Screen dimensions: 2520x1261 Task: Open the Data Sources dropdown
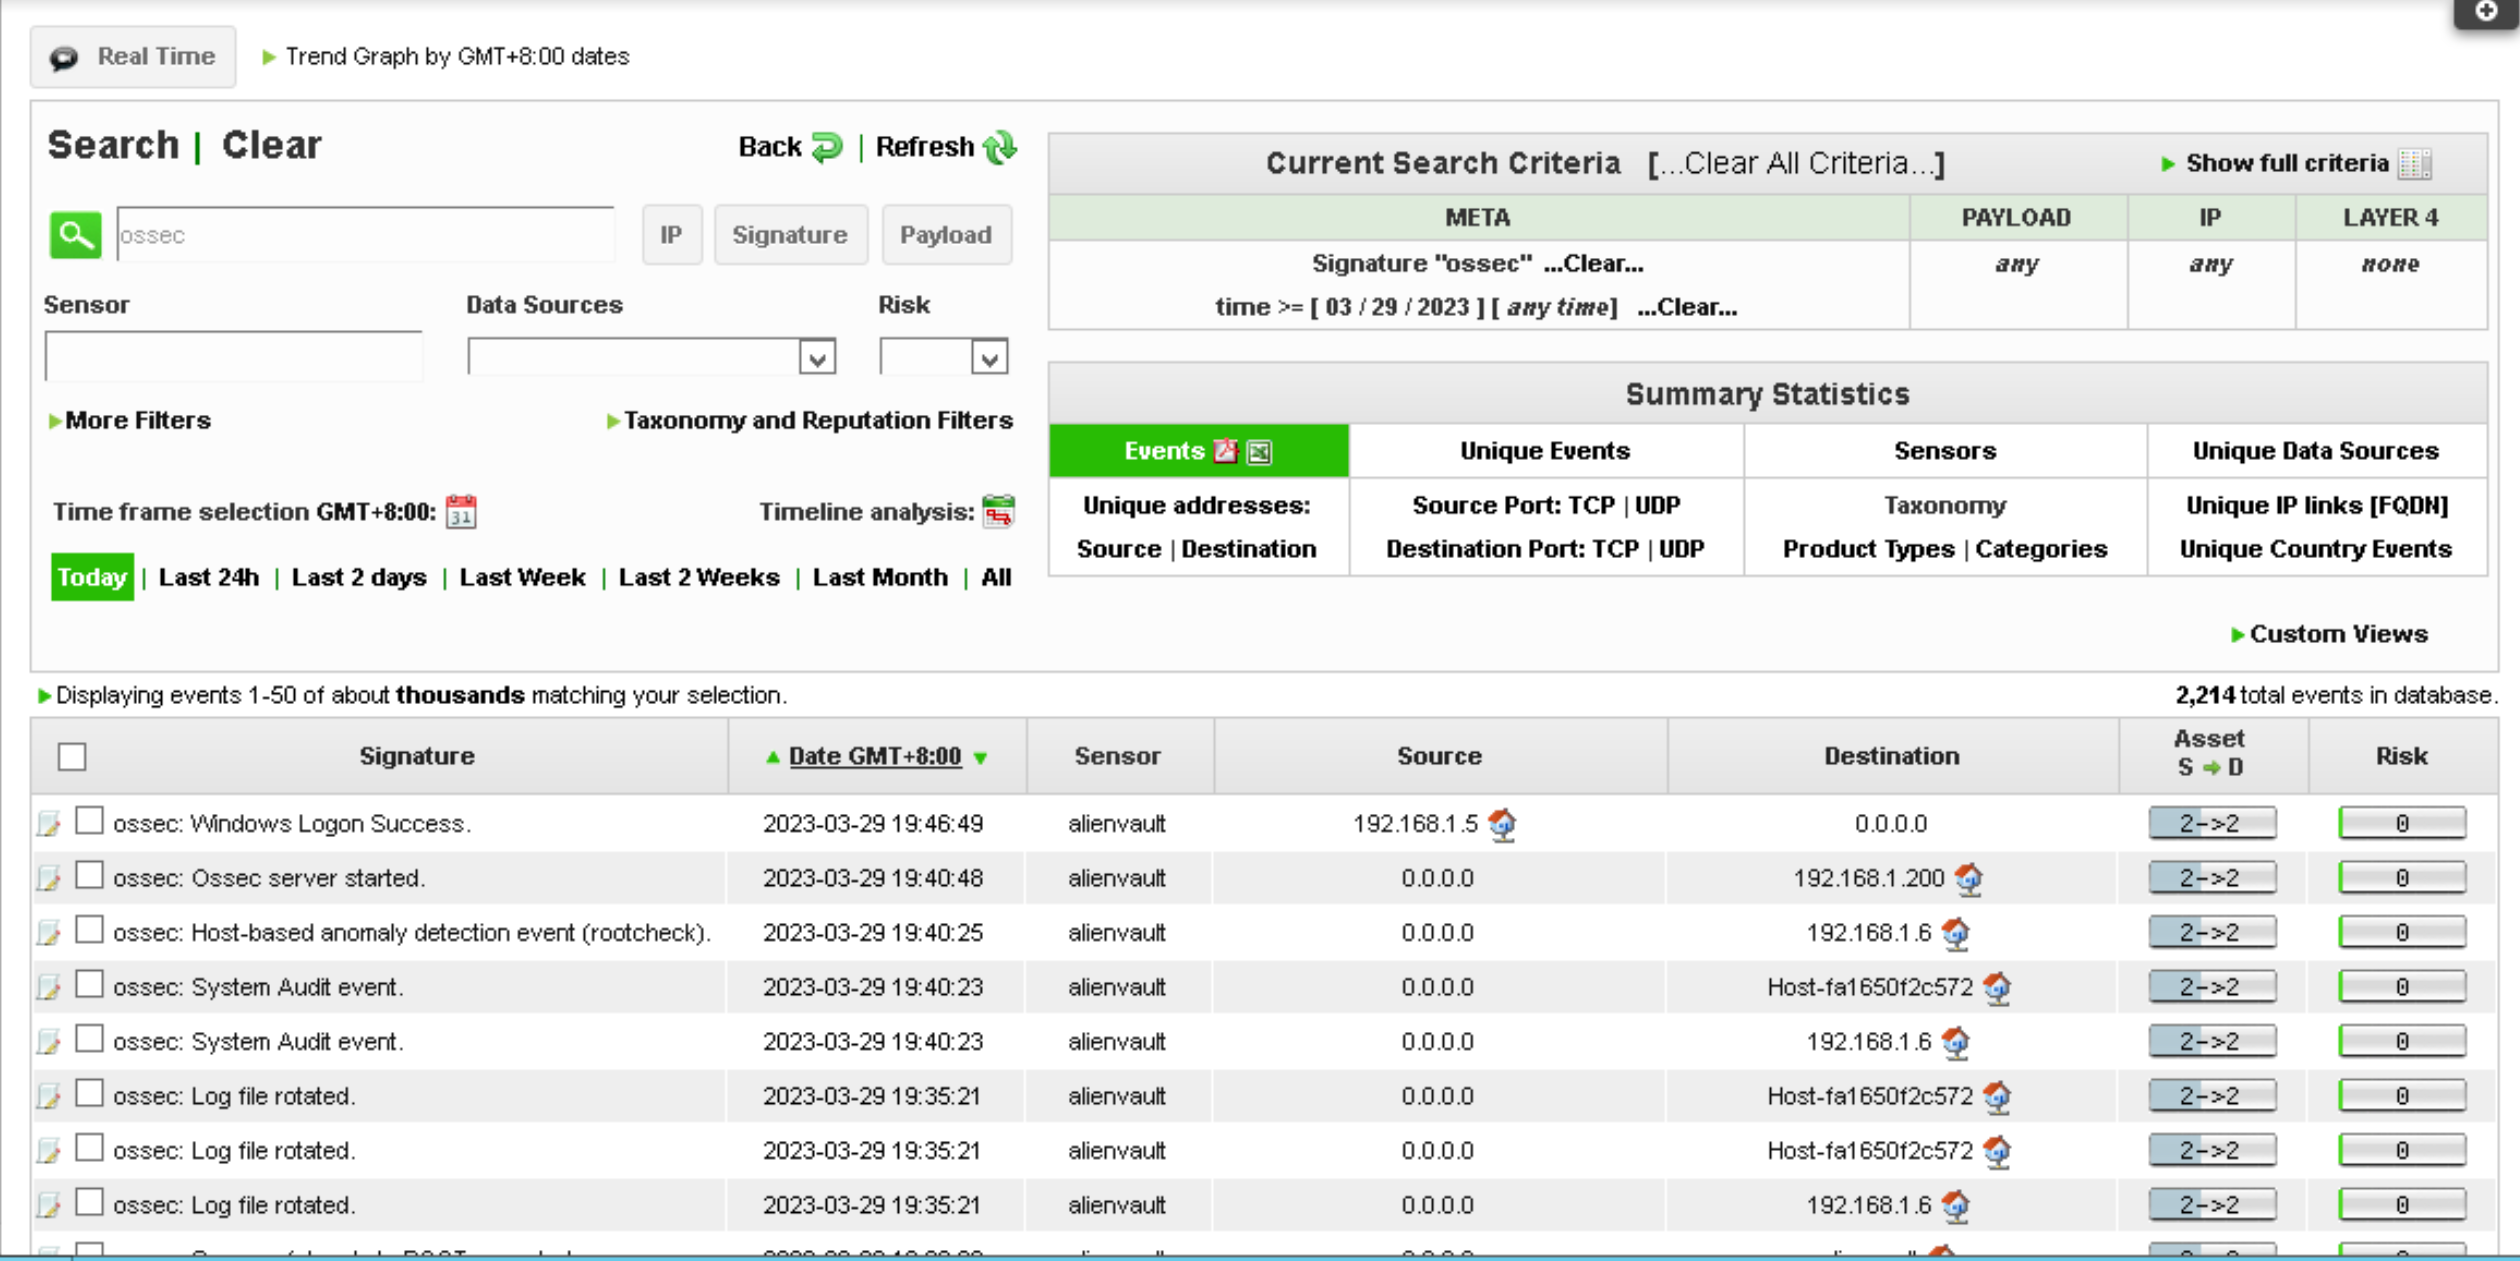point(817,358)
